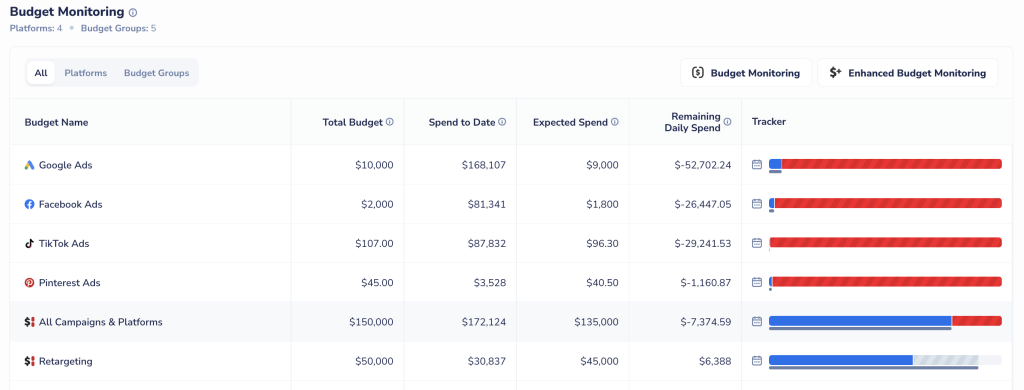Click All Campaigns & Platforms tracker bar
1024x390 pixels.
pyautogui.click(x=886, y=321)
